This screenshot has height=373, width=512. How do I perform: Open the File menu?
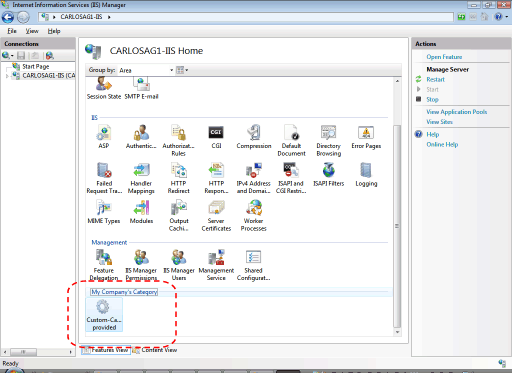12,31
